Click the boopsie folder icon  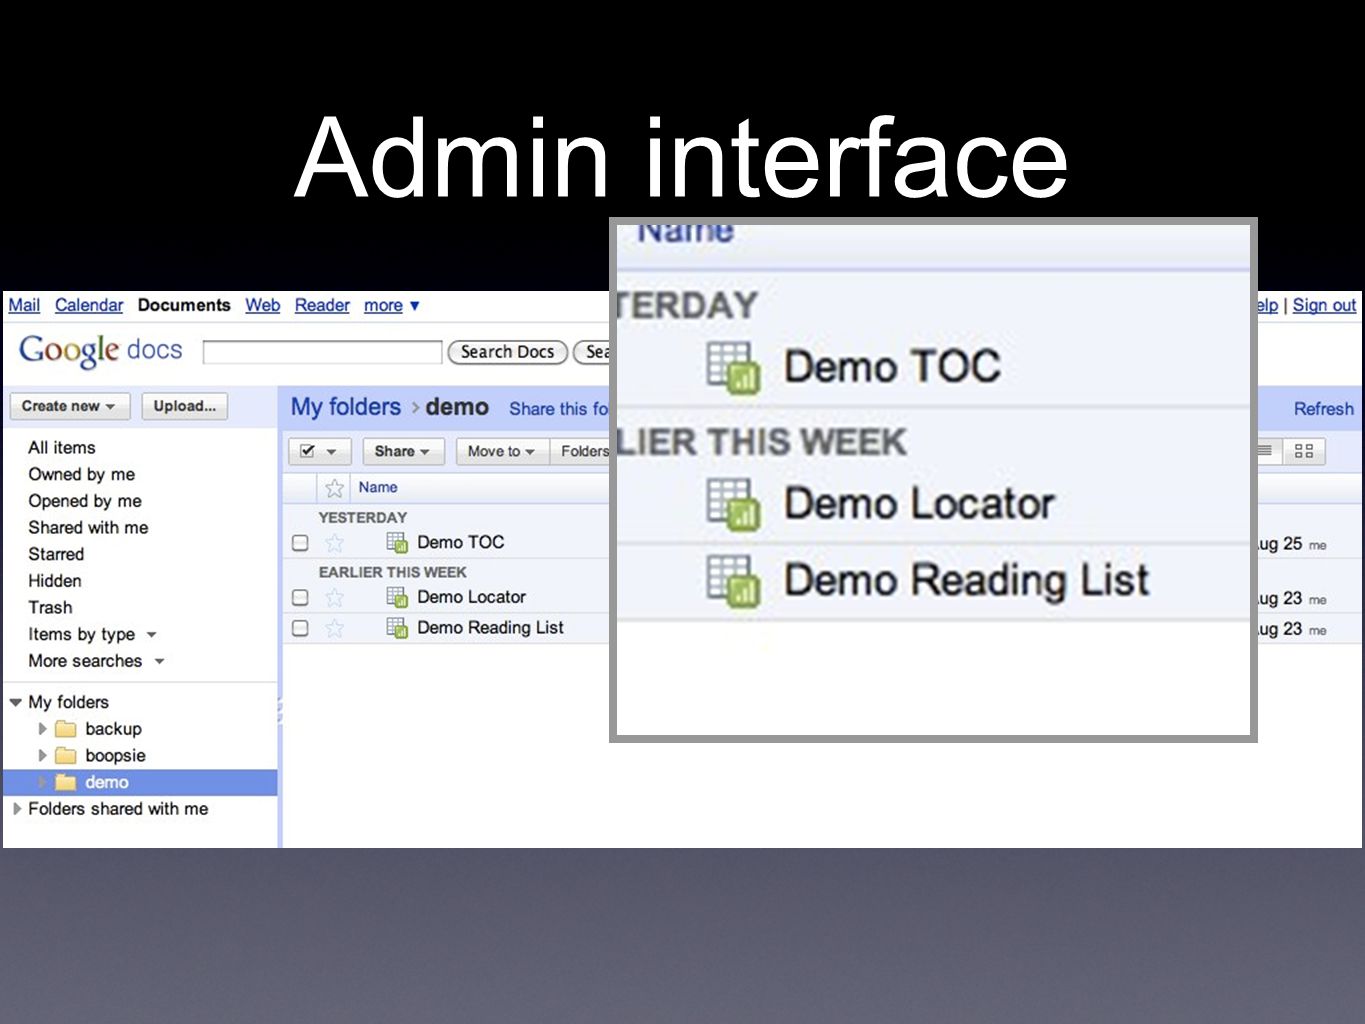point(66,755)
